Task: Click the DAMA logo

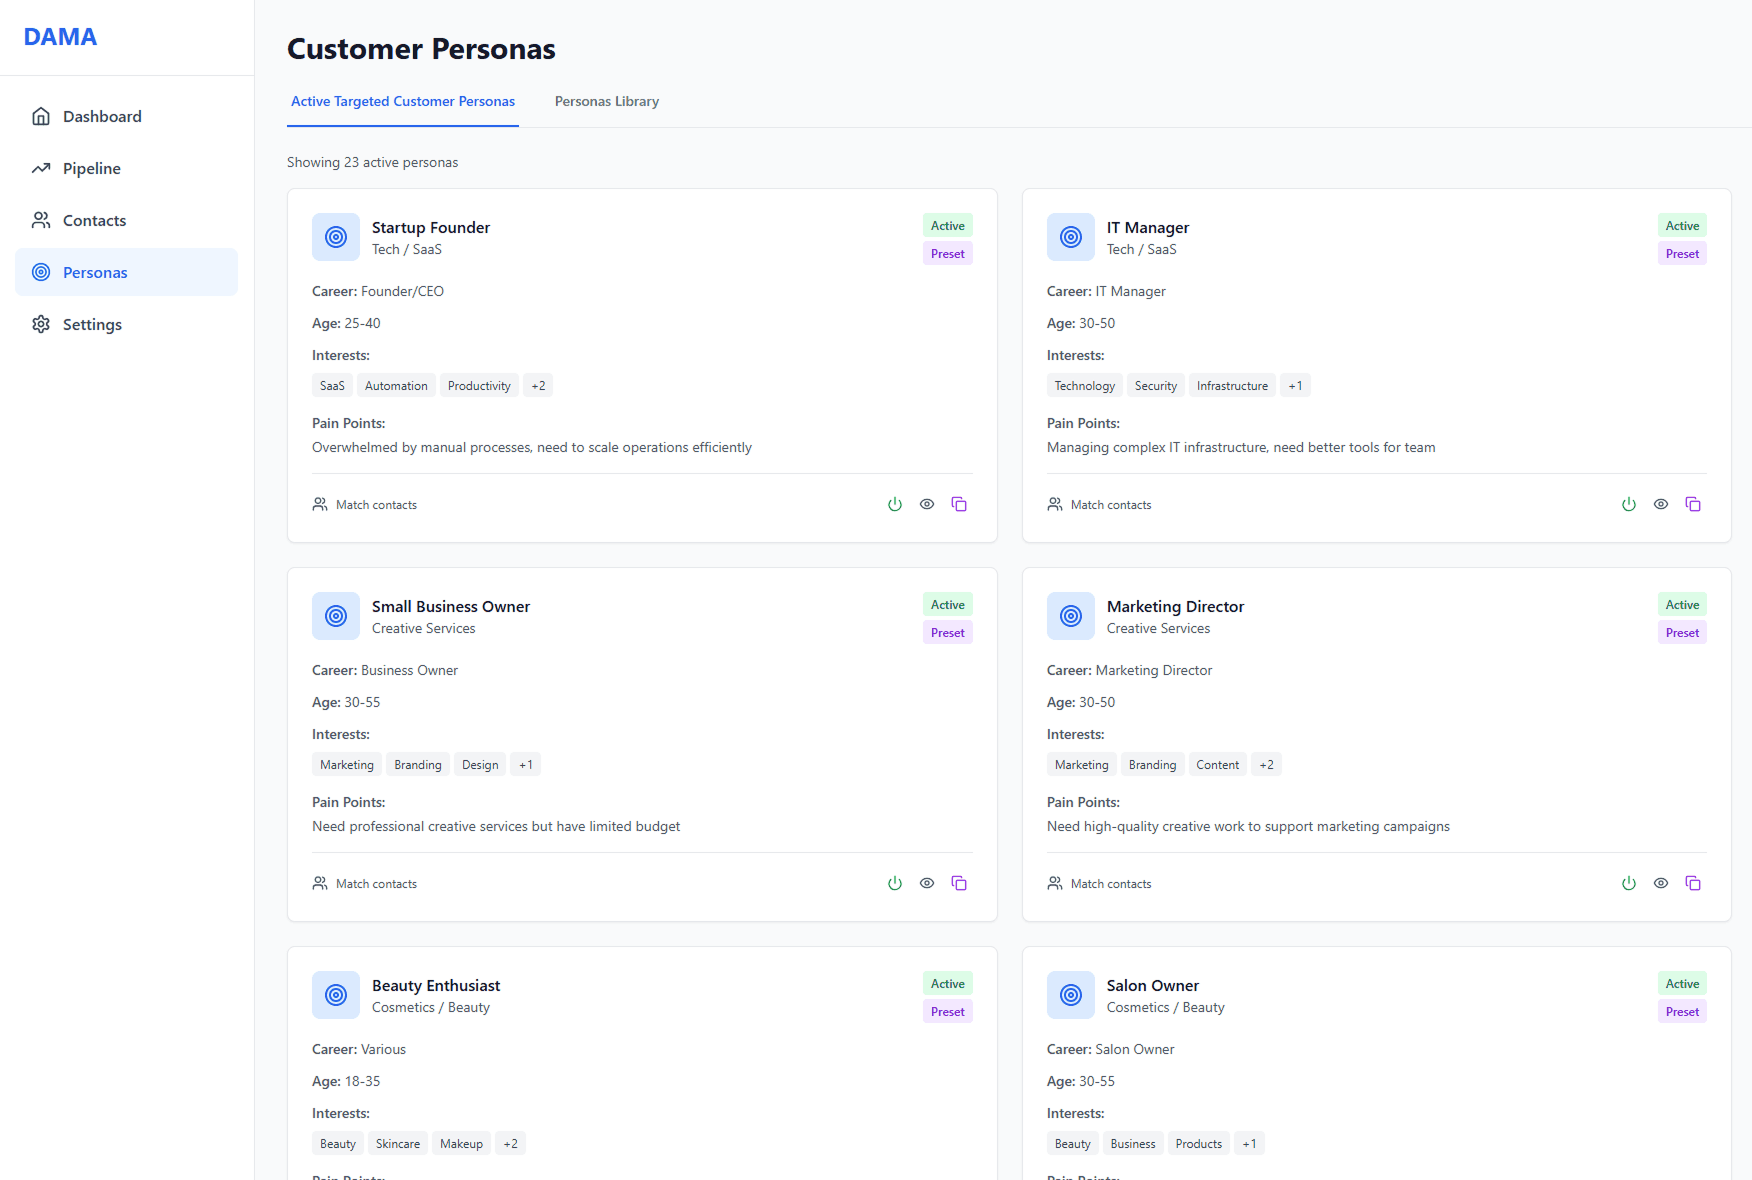Action: (x=60, y=37)
